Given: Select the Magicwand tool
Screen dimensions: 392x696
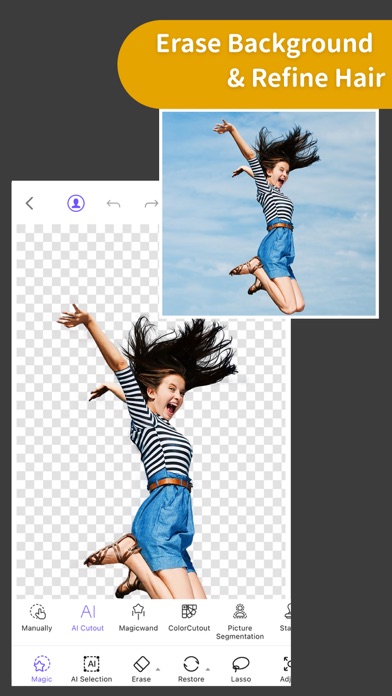Looking at the screenshot, I should [x=138, y=617].
